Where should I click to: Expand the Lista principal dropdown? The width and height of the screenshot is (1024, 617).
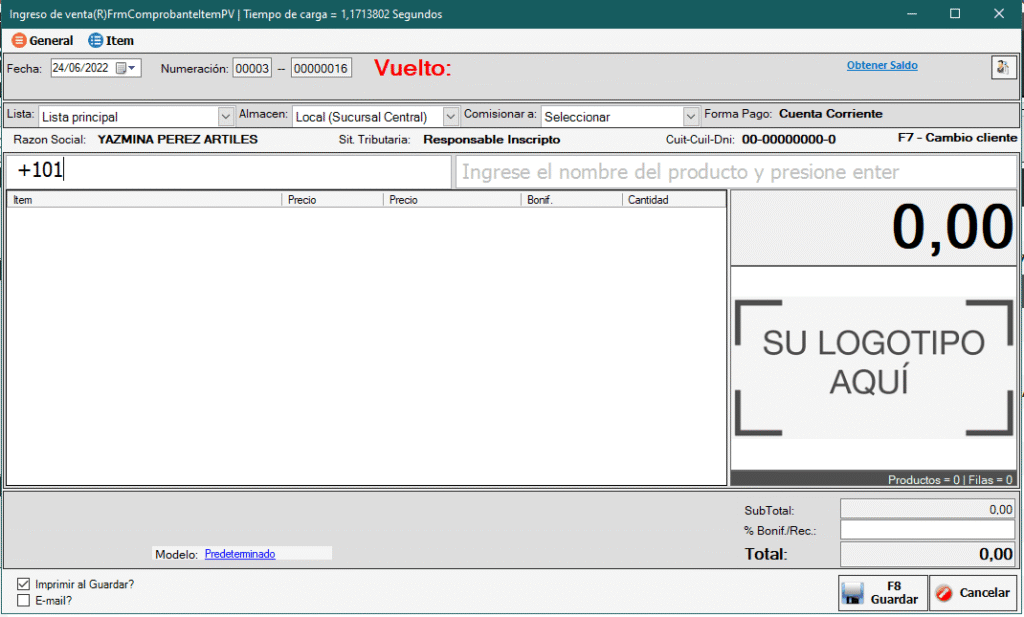pos(226,117)
